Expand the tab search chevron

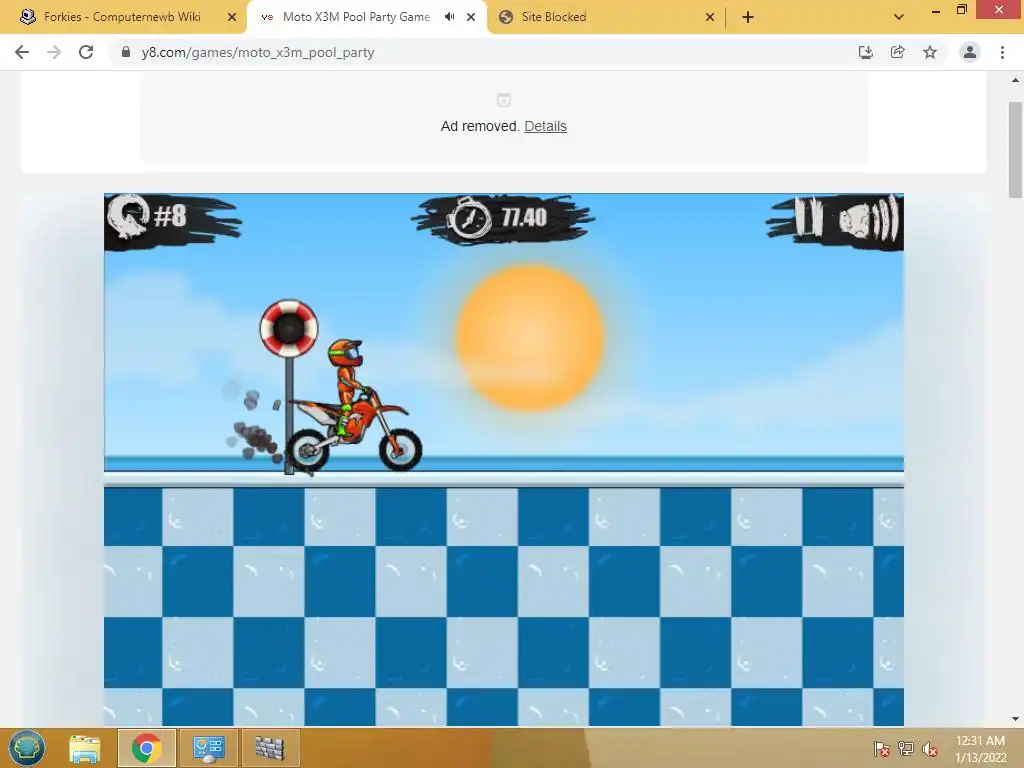pyautogui.click(x=899, y=17)
